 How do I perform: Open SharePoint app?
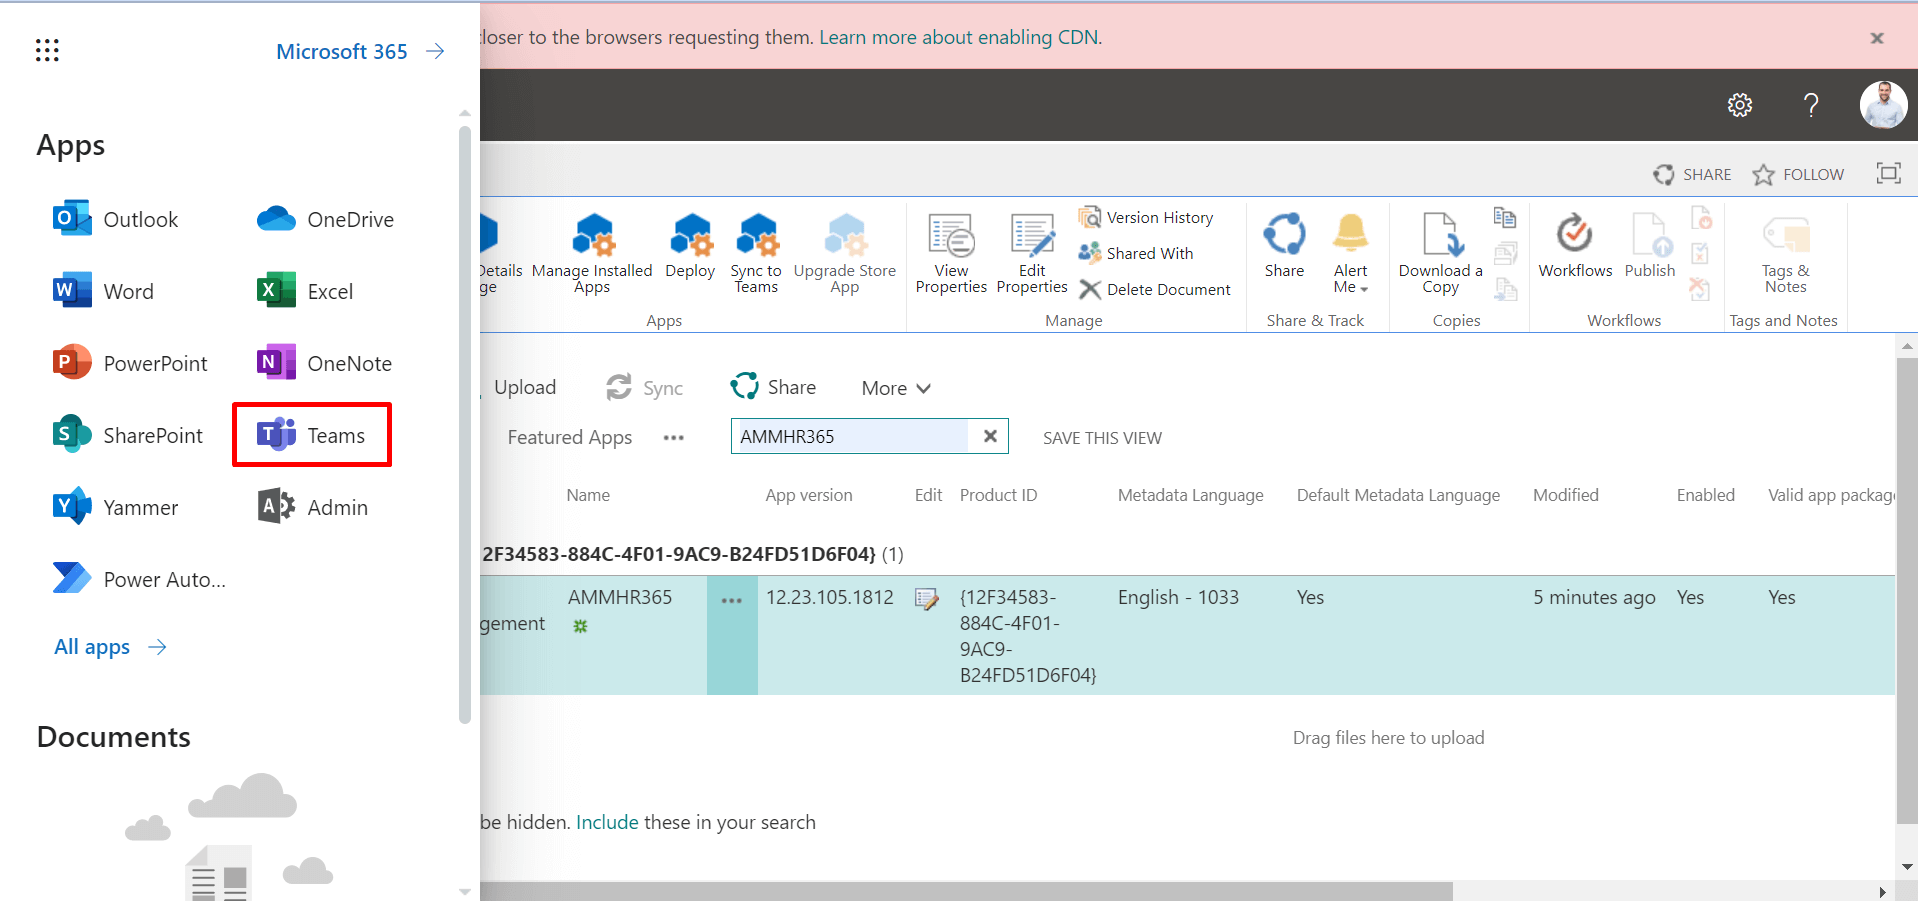128,435
